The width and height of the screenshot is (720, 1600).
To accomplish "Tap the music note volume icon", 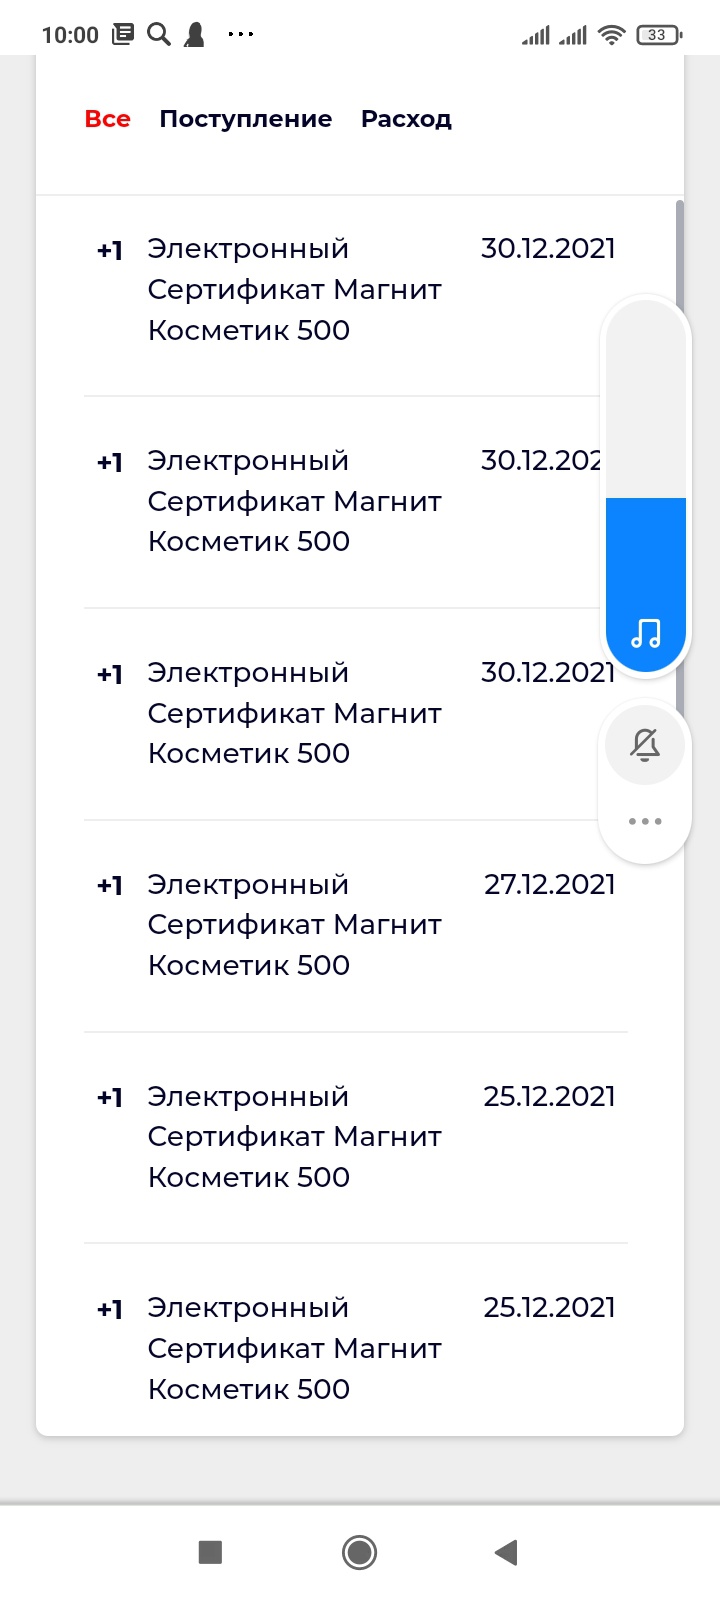I will [x=646, y=633].
